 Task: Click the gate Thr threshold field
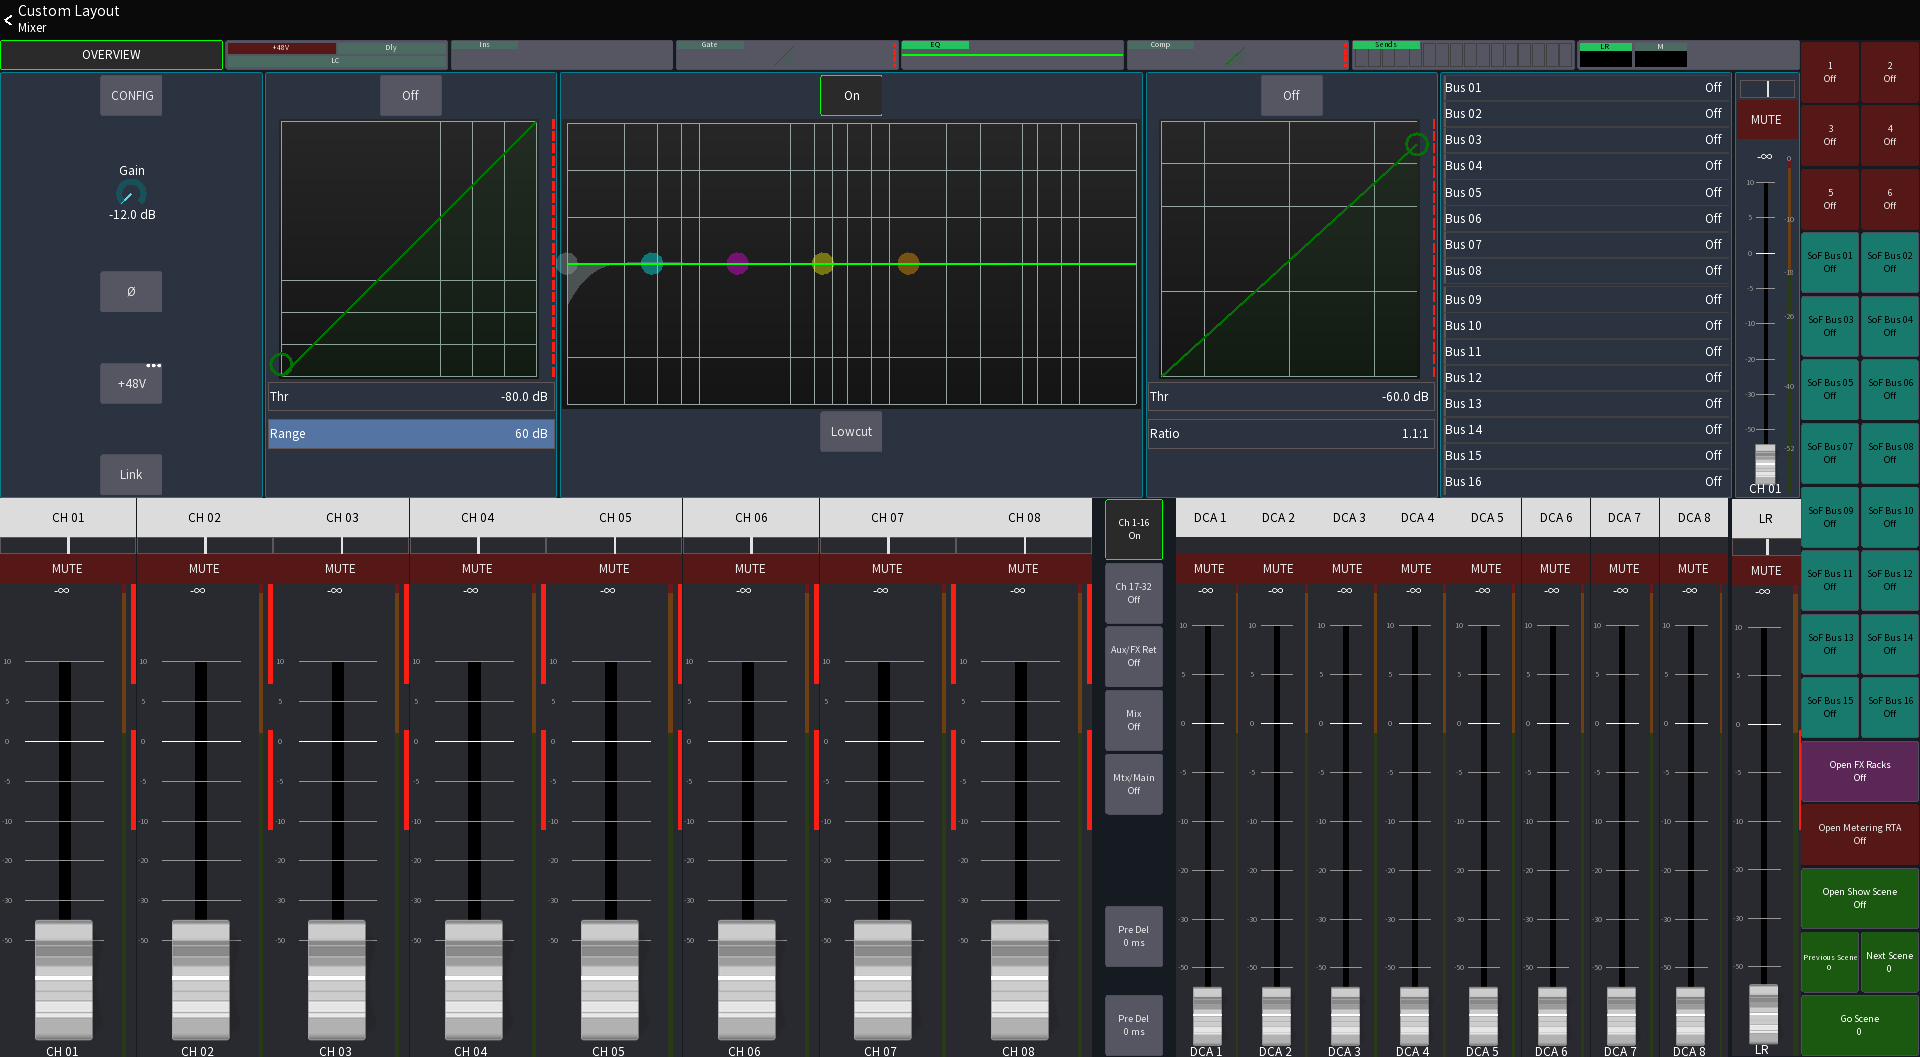(410, 396)
